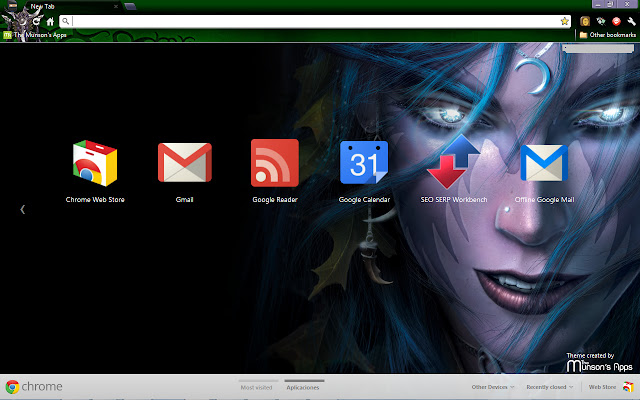Open Other bookmarks folder
Image resolution: width=640 pixels, height=400 pixels.
(x=608, y=35)
